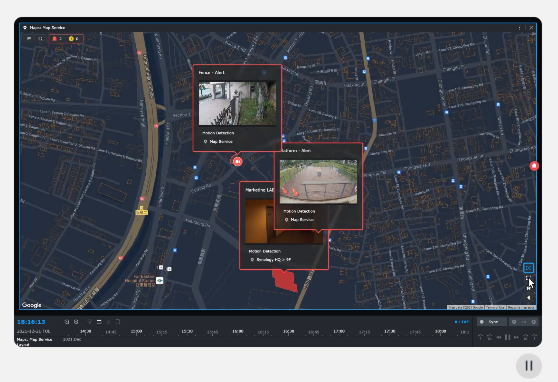Click the previous-segment control left of rewind
This screenshot has width=558, height=382.
pos(490,337)
